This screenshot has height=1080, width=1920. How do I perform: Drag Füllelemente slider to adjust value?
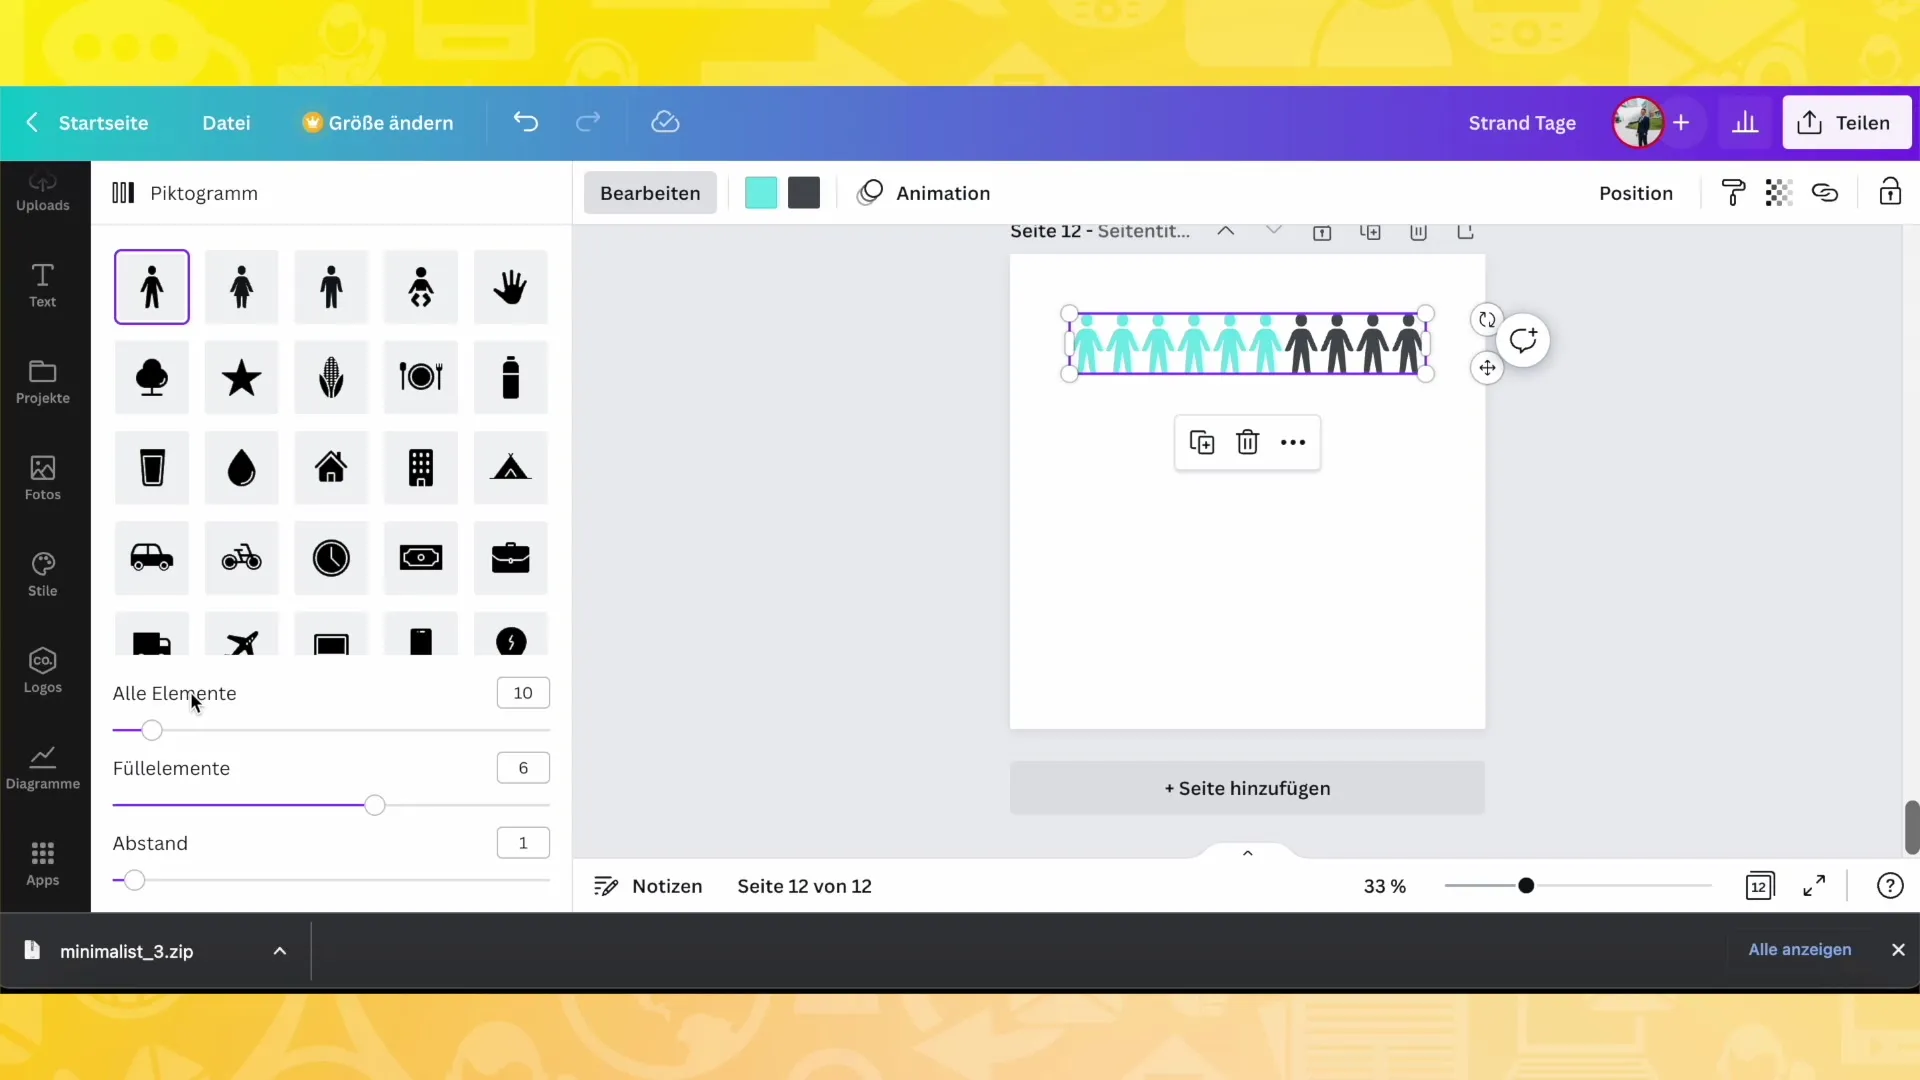(x=375, y=806)
